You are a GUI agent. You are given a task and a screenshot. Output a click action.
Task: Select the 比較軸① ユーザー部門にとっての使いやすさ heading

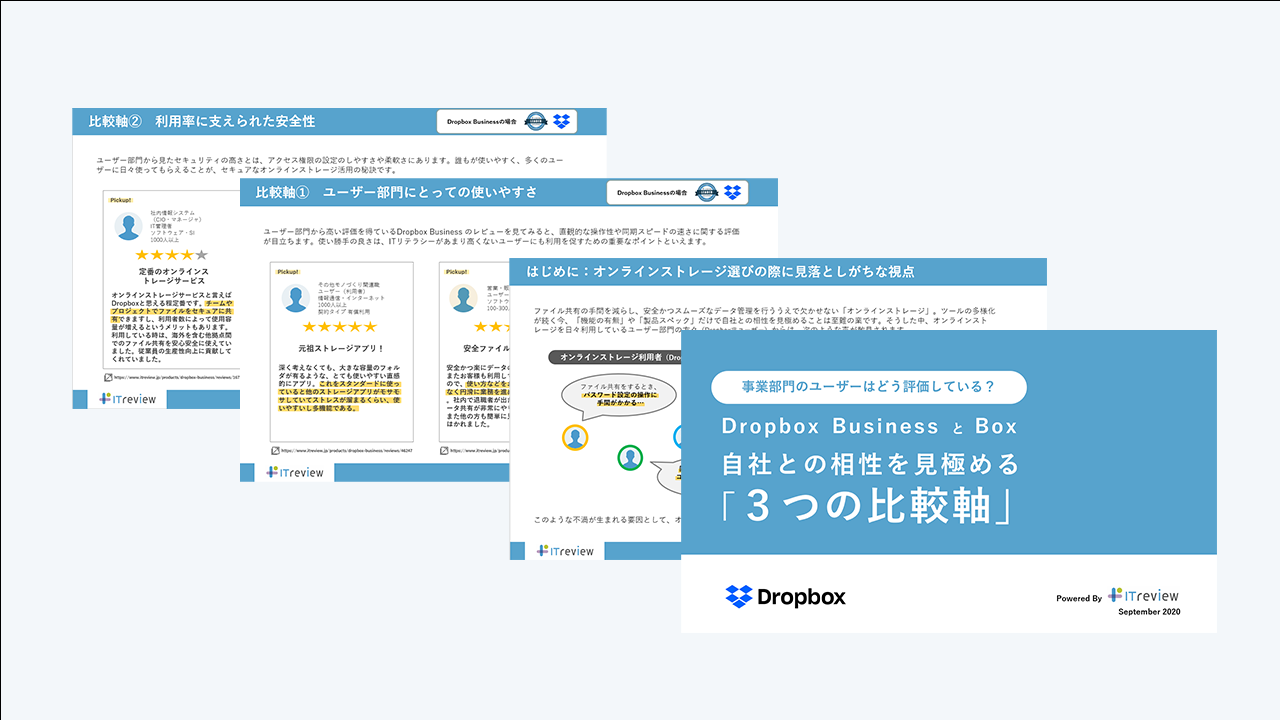pos(396,192)
